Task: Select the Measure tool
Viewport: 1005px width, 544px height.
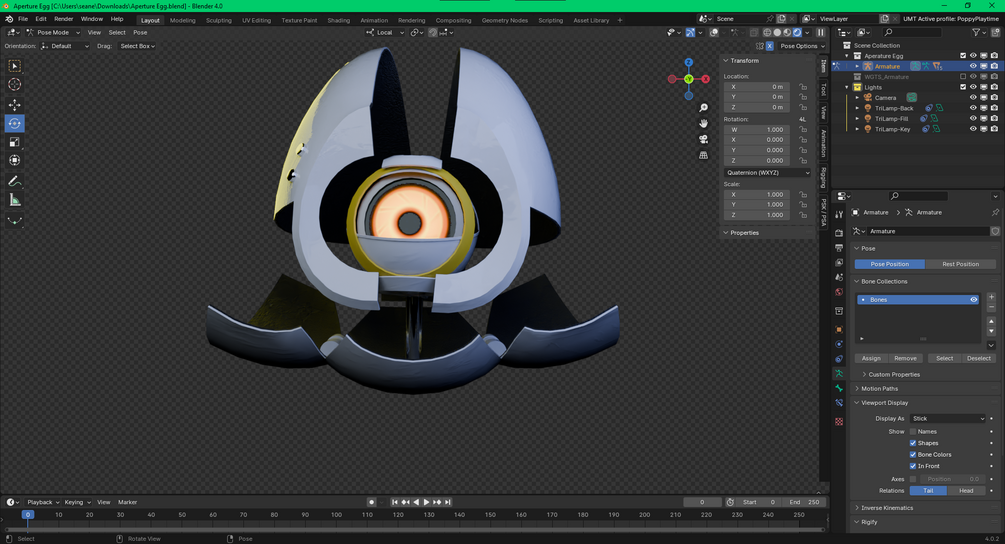Action: click(14, 201)
